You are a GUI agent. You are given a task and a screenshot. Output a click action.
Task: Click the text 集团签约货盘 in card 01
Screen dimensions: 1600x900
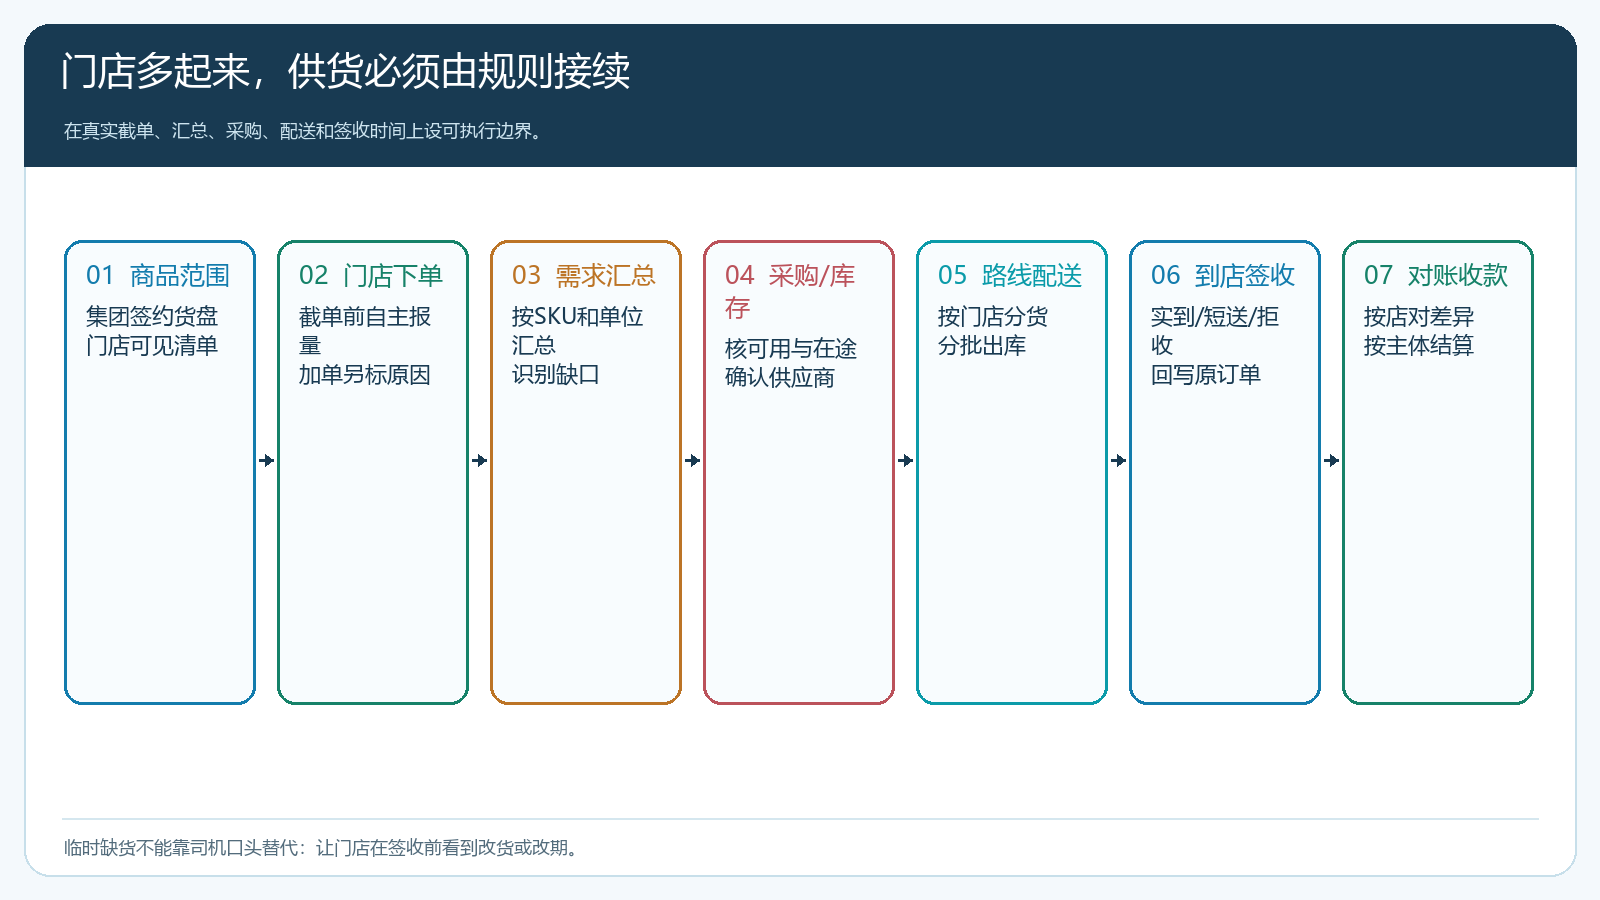(152, 317)
